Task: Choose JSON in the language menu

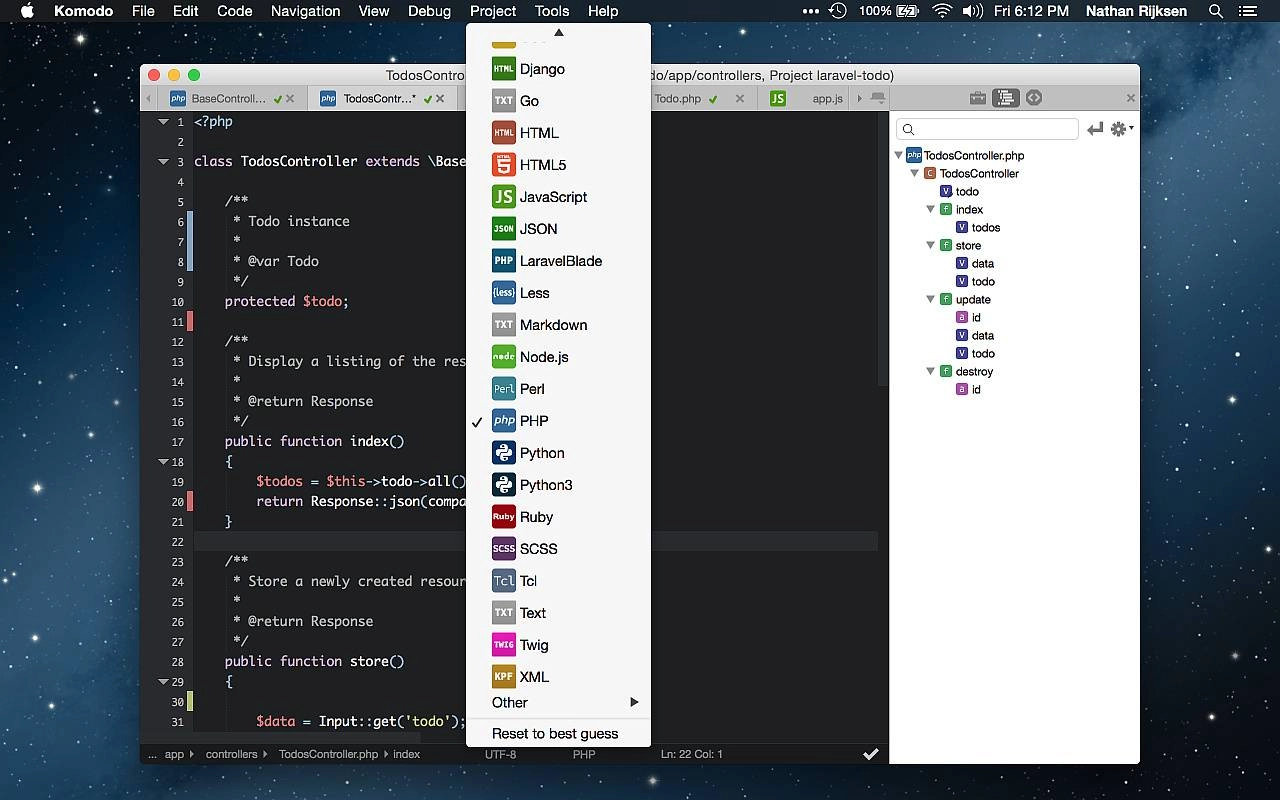Action: [558, 229]
